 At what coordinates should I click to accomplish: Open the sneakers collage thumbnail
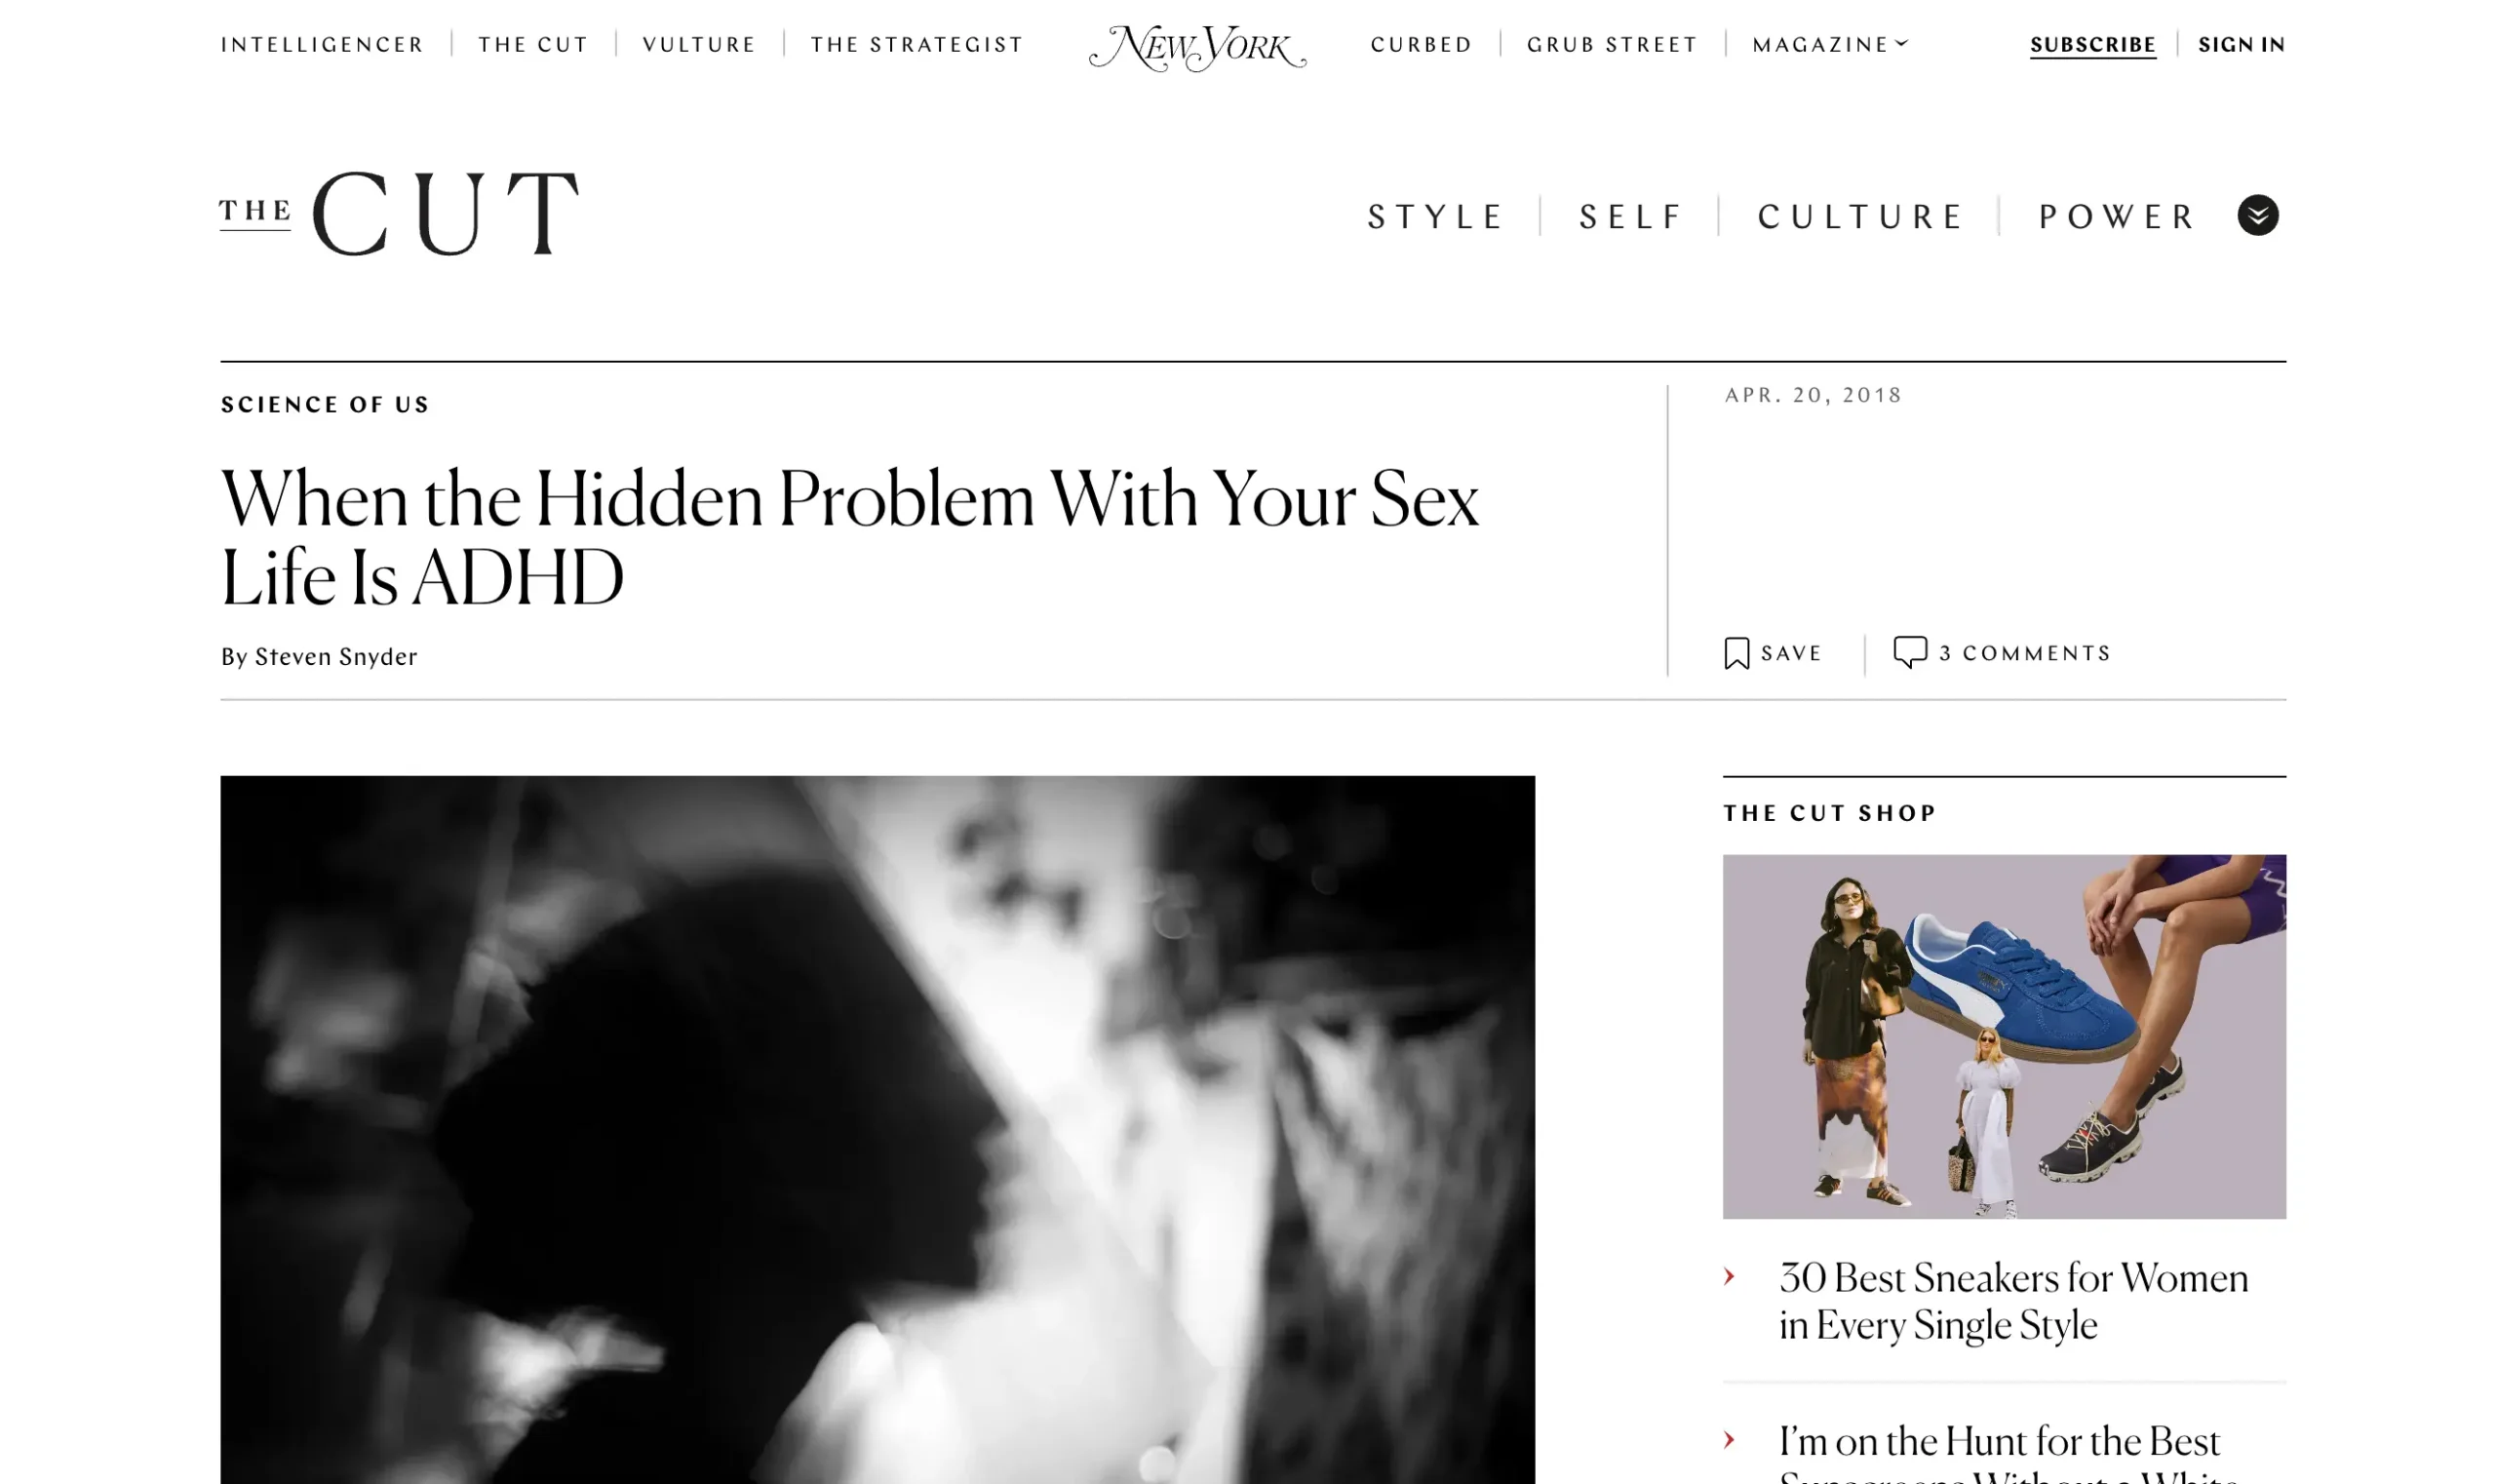[x=2003, y=1036]
